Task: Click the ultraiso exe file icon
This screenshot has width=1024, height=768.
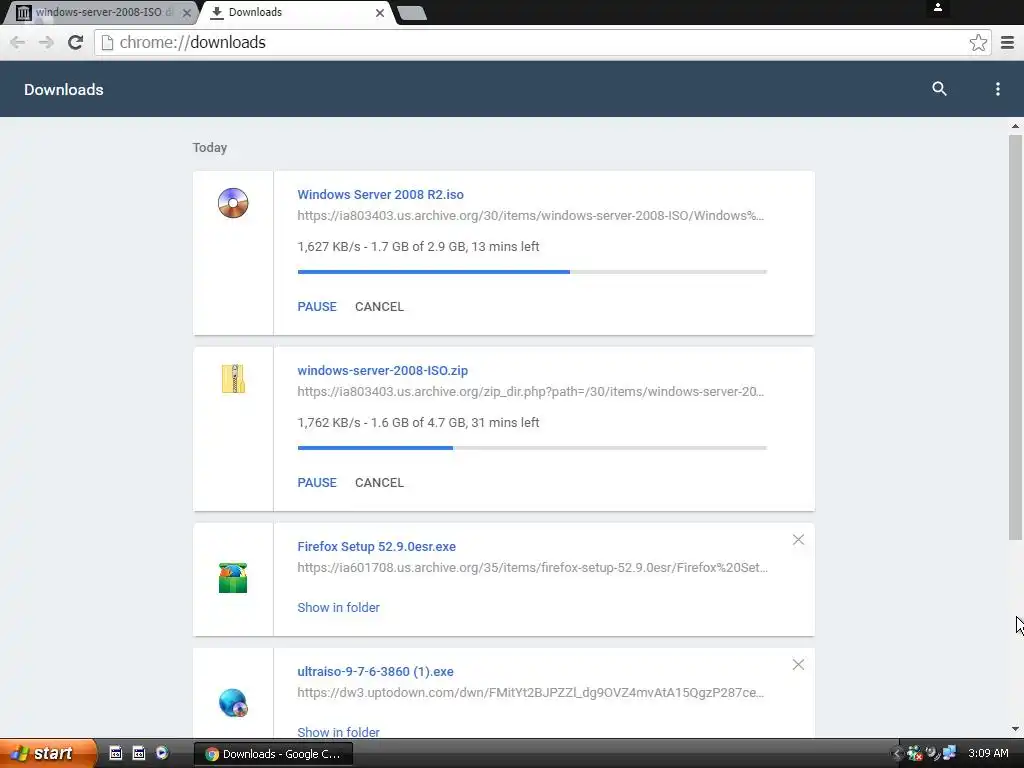Action: 233,703
